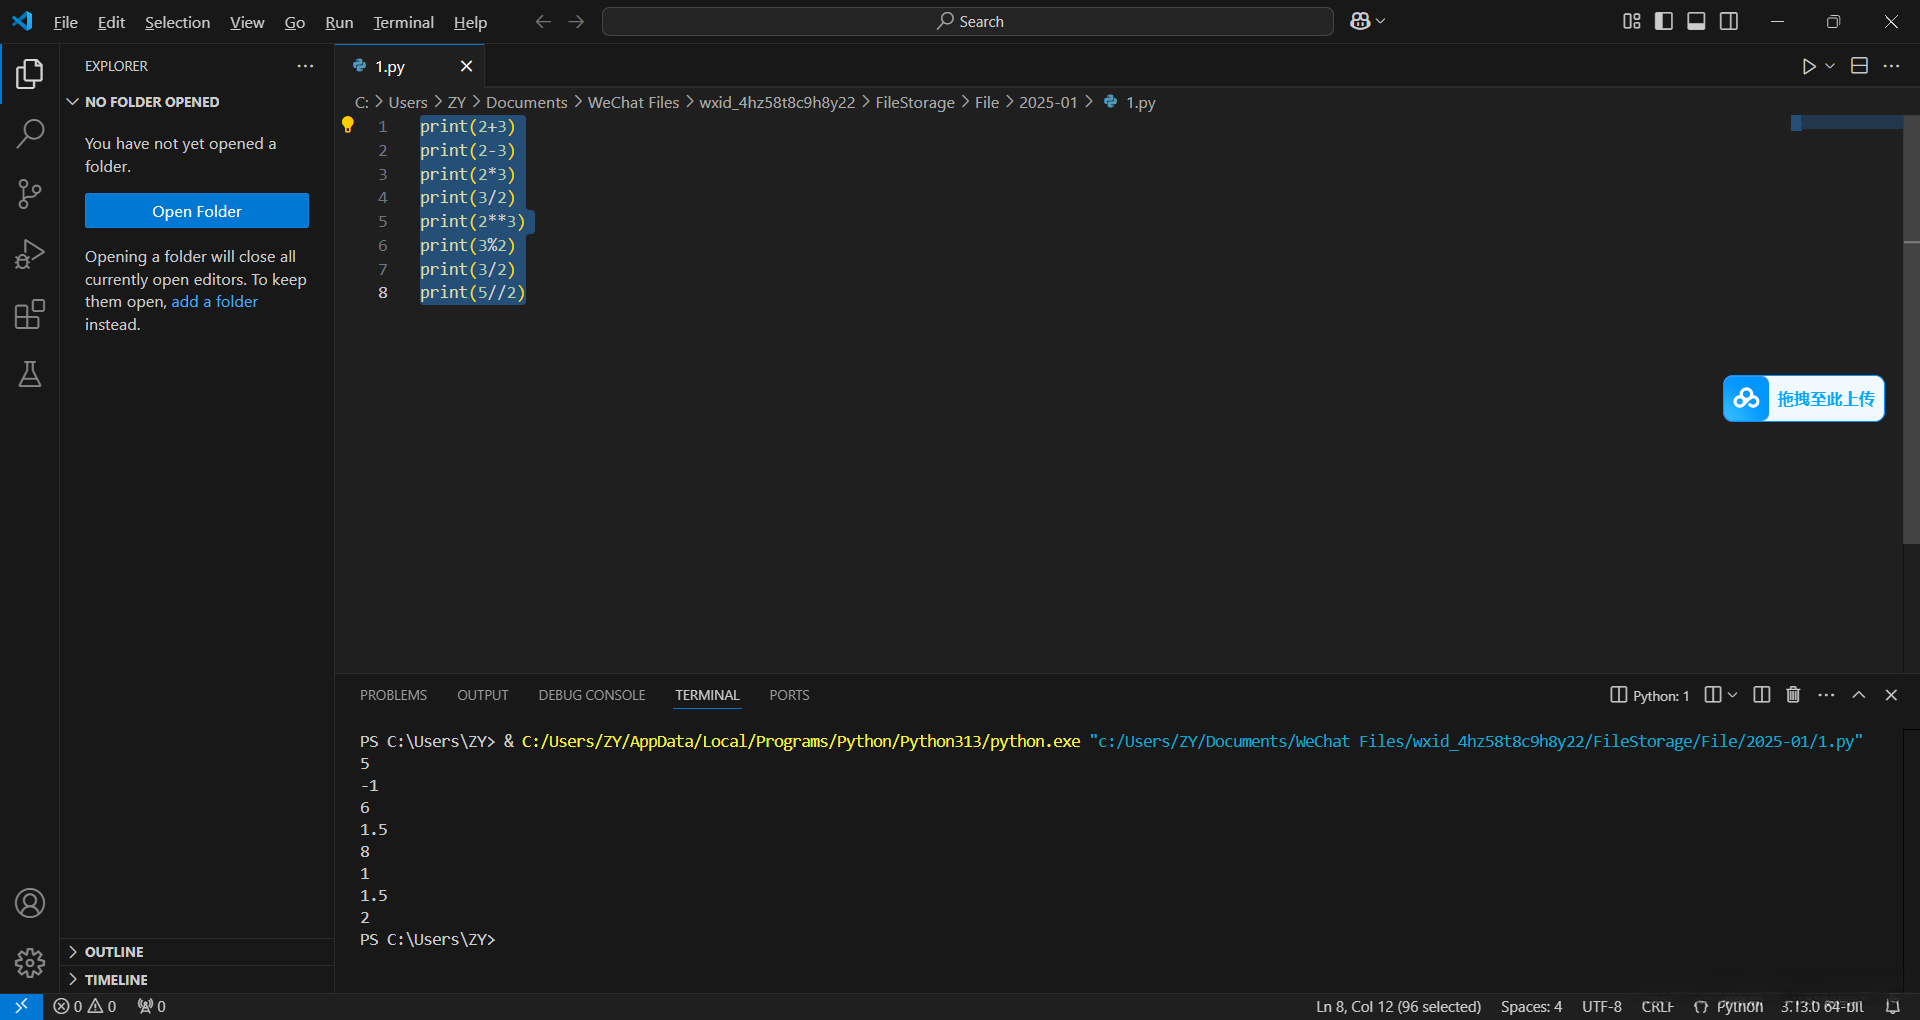Click the Run Python File play button

tap(1808, 66)
